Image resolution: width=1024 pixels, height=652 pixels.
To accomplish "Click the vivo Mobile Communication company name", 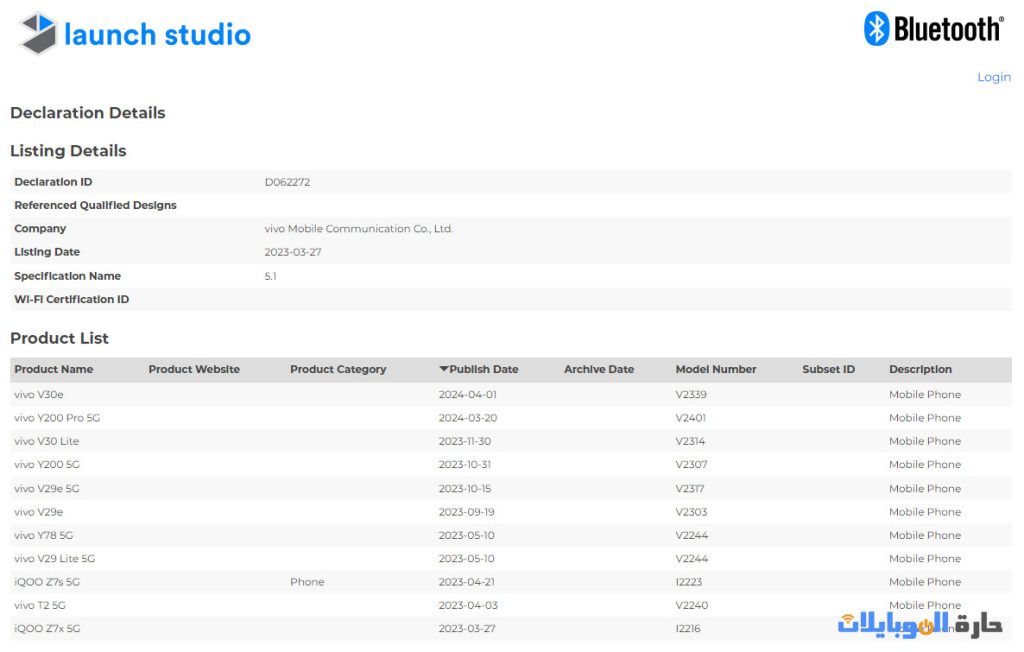I will [x=358, y=229].
